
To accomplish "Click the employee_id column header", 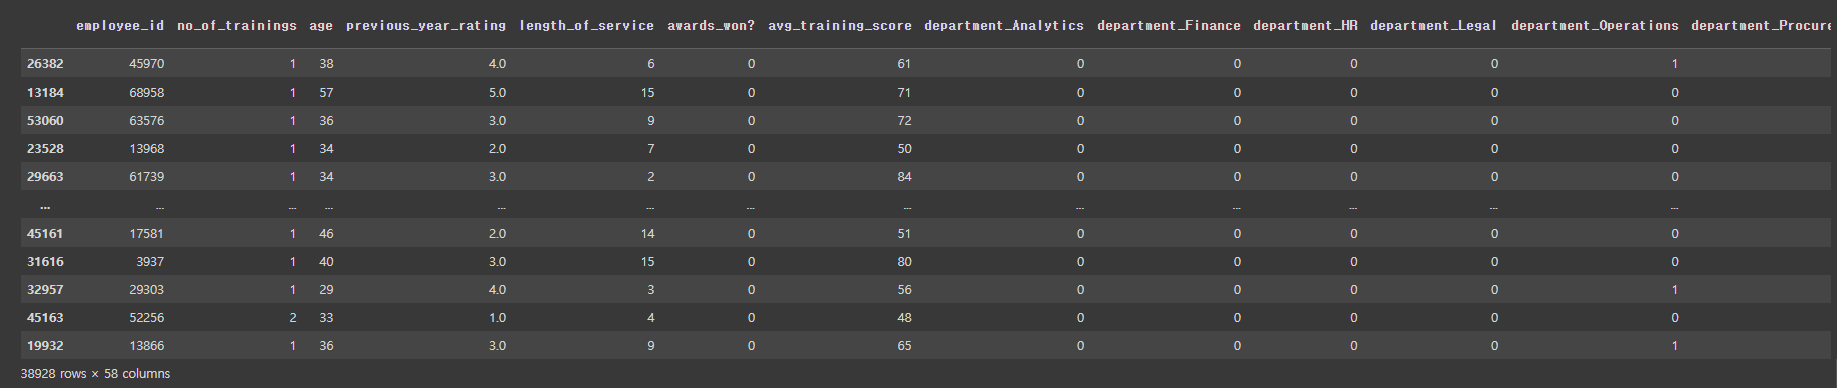I will (x=120, y=25).
